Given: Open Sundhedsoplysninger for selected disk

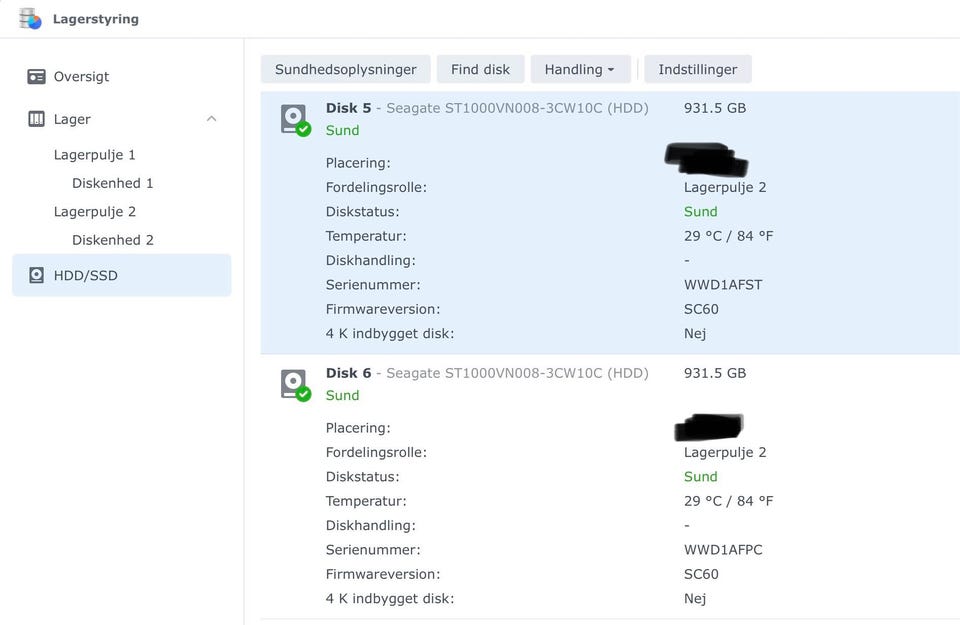Looking at the screenshot, I should tap(345, 69).
